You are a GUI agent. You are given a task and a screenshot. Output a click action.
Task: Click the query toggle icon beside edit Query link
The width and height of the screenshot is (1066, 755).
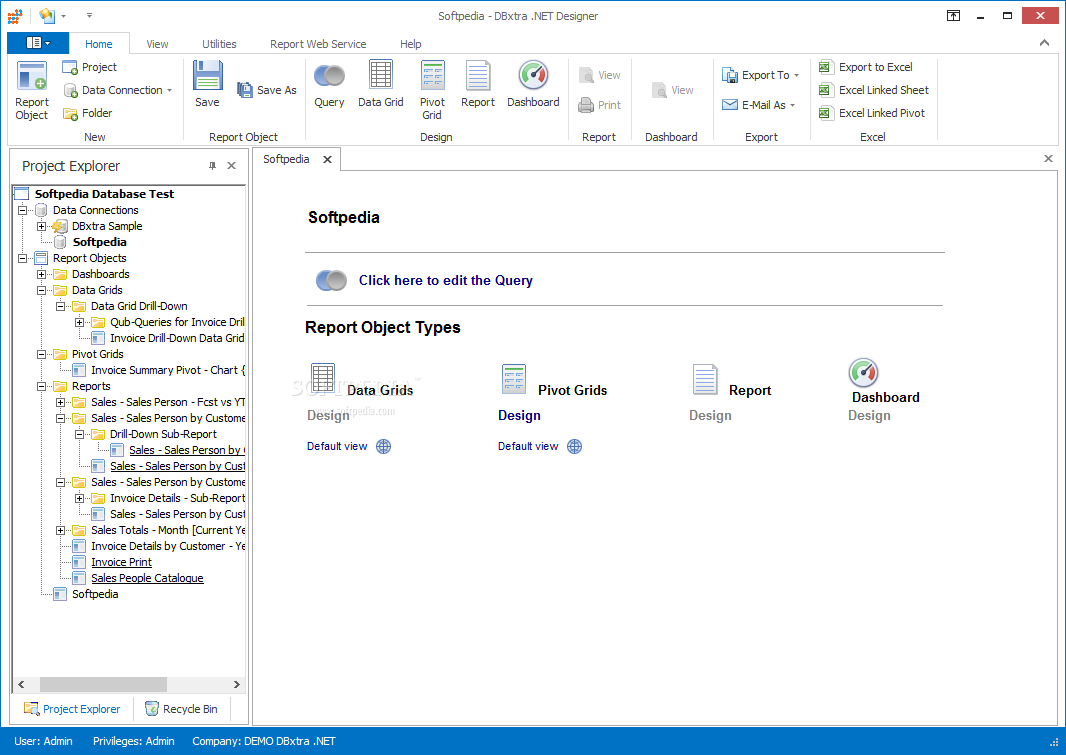pyautogui.click(x=331, y=280)
